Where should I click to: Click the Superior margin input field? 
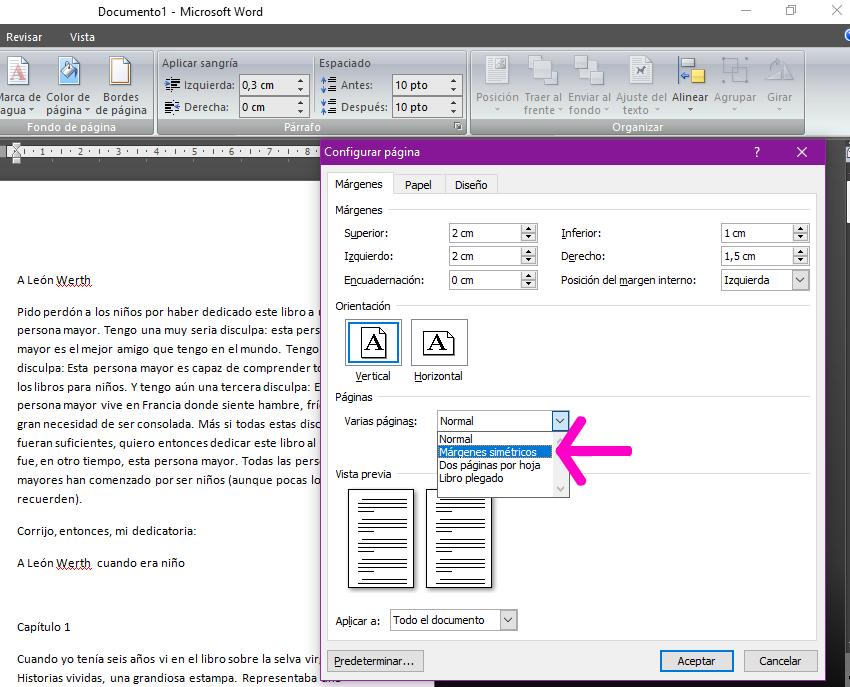click(484, 233)
